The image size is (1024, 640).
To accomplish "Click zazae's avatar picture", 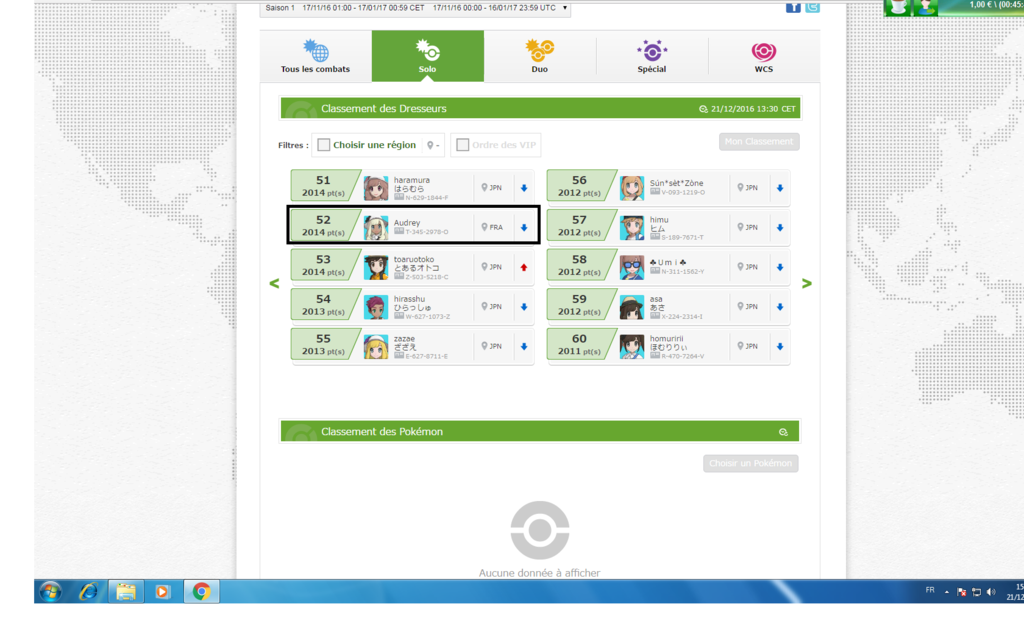I will pyautogui.click(x=376, y=347).
